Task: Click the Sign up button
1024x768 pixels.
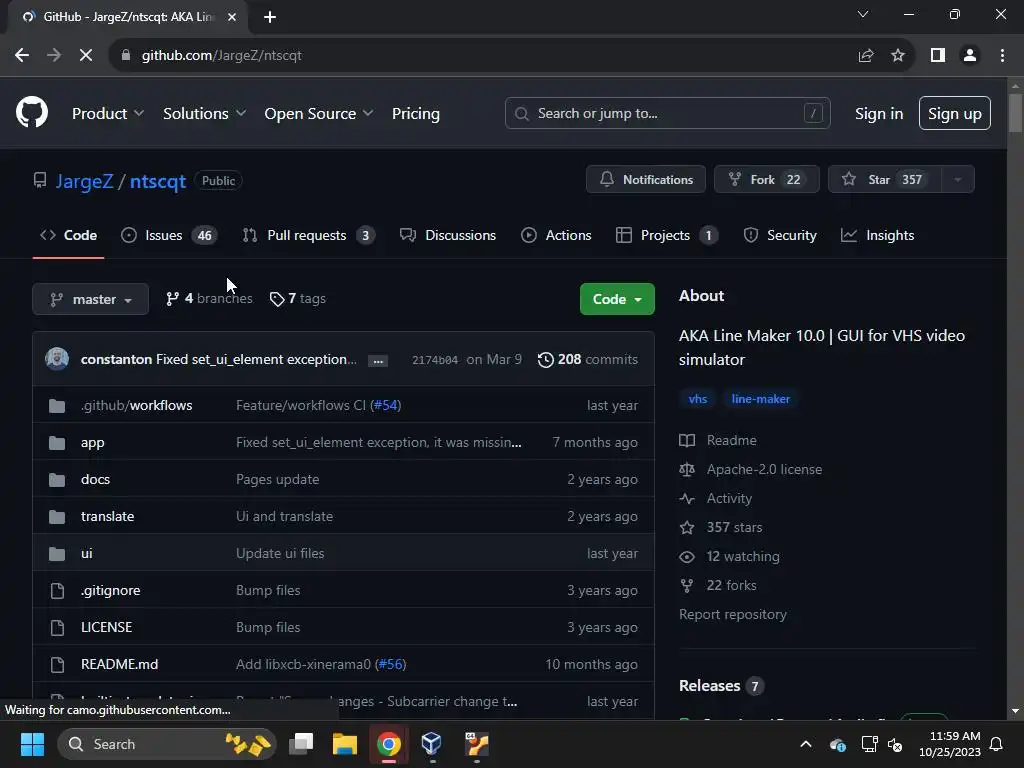Action: click(955, 114)
